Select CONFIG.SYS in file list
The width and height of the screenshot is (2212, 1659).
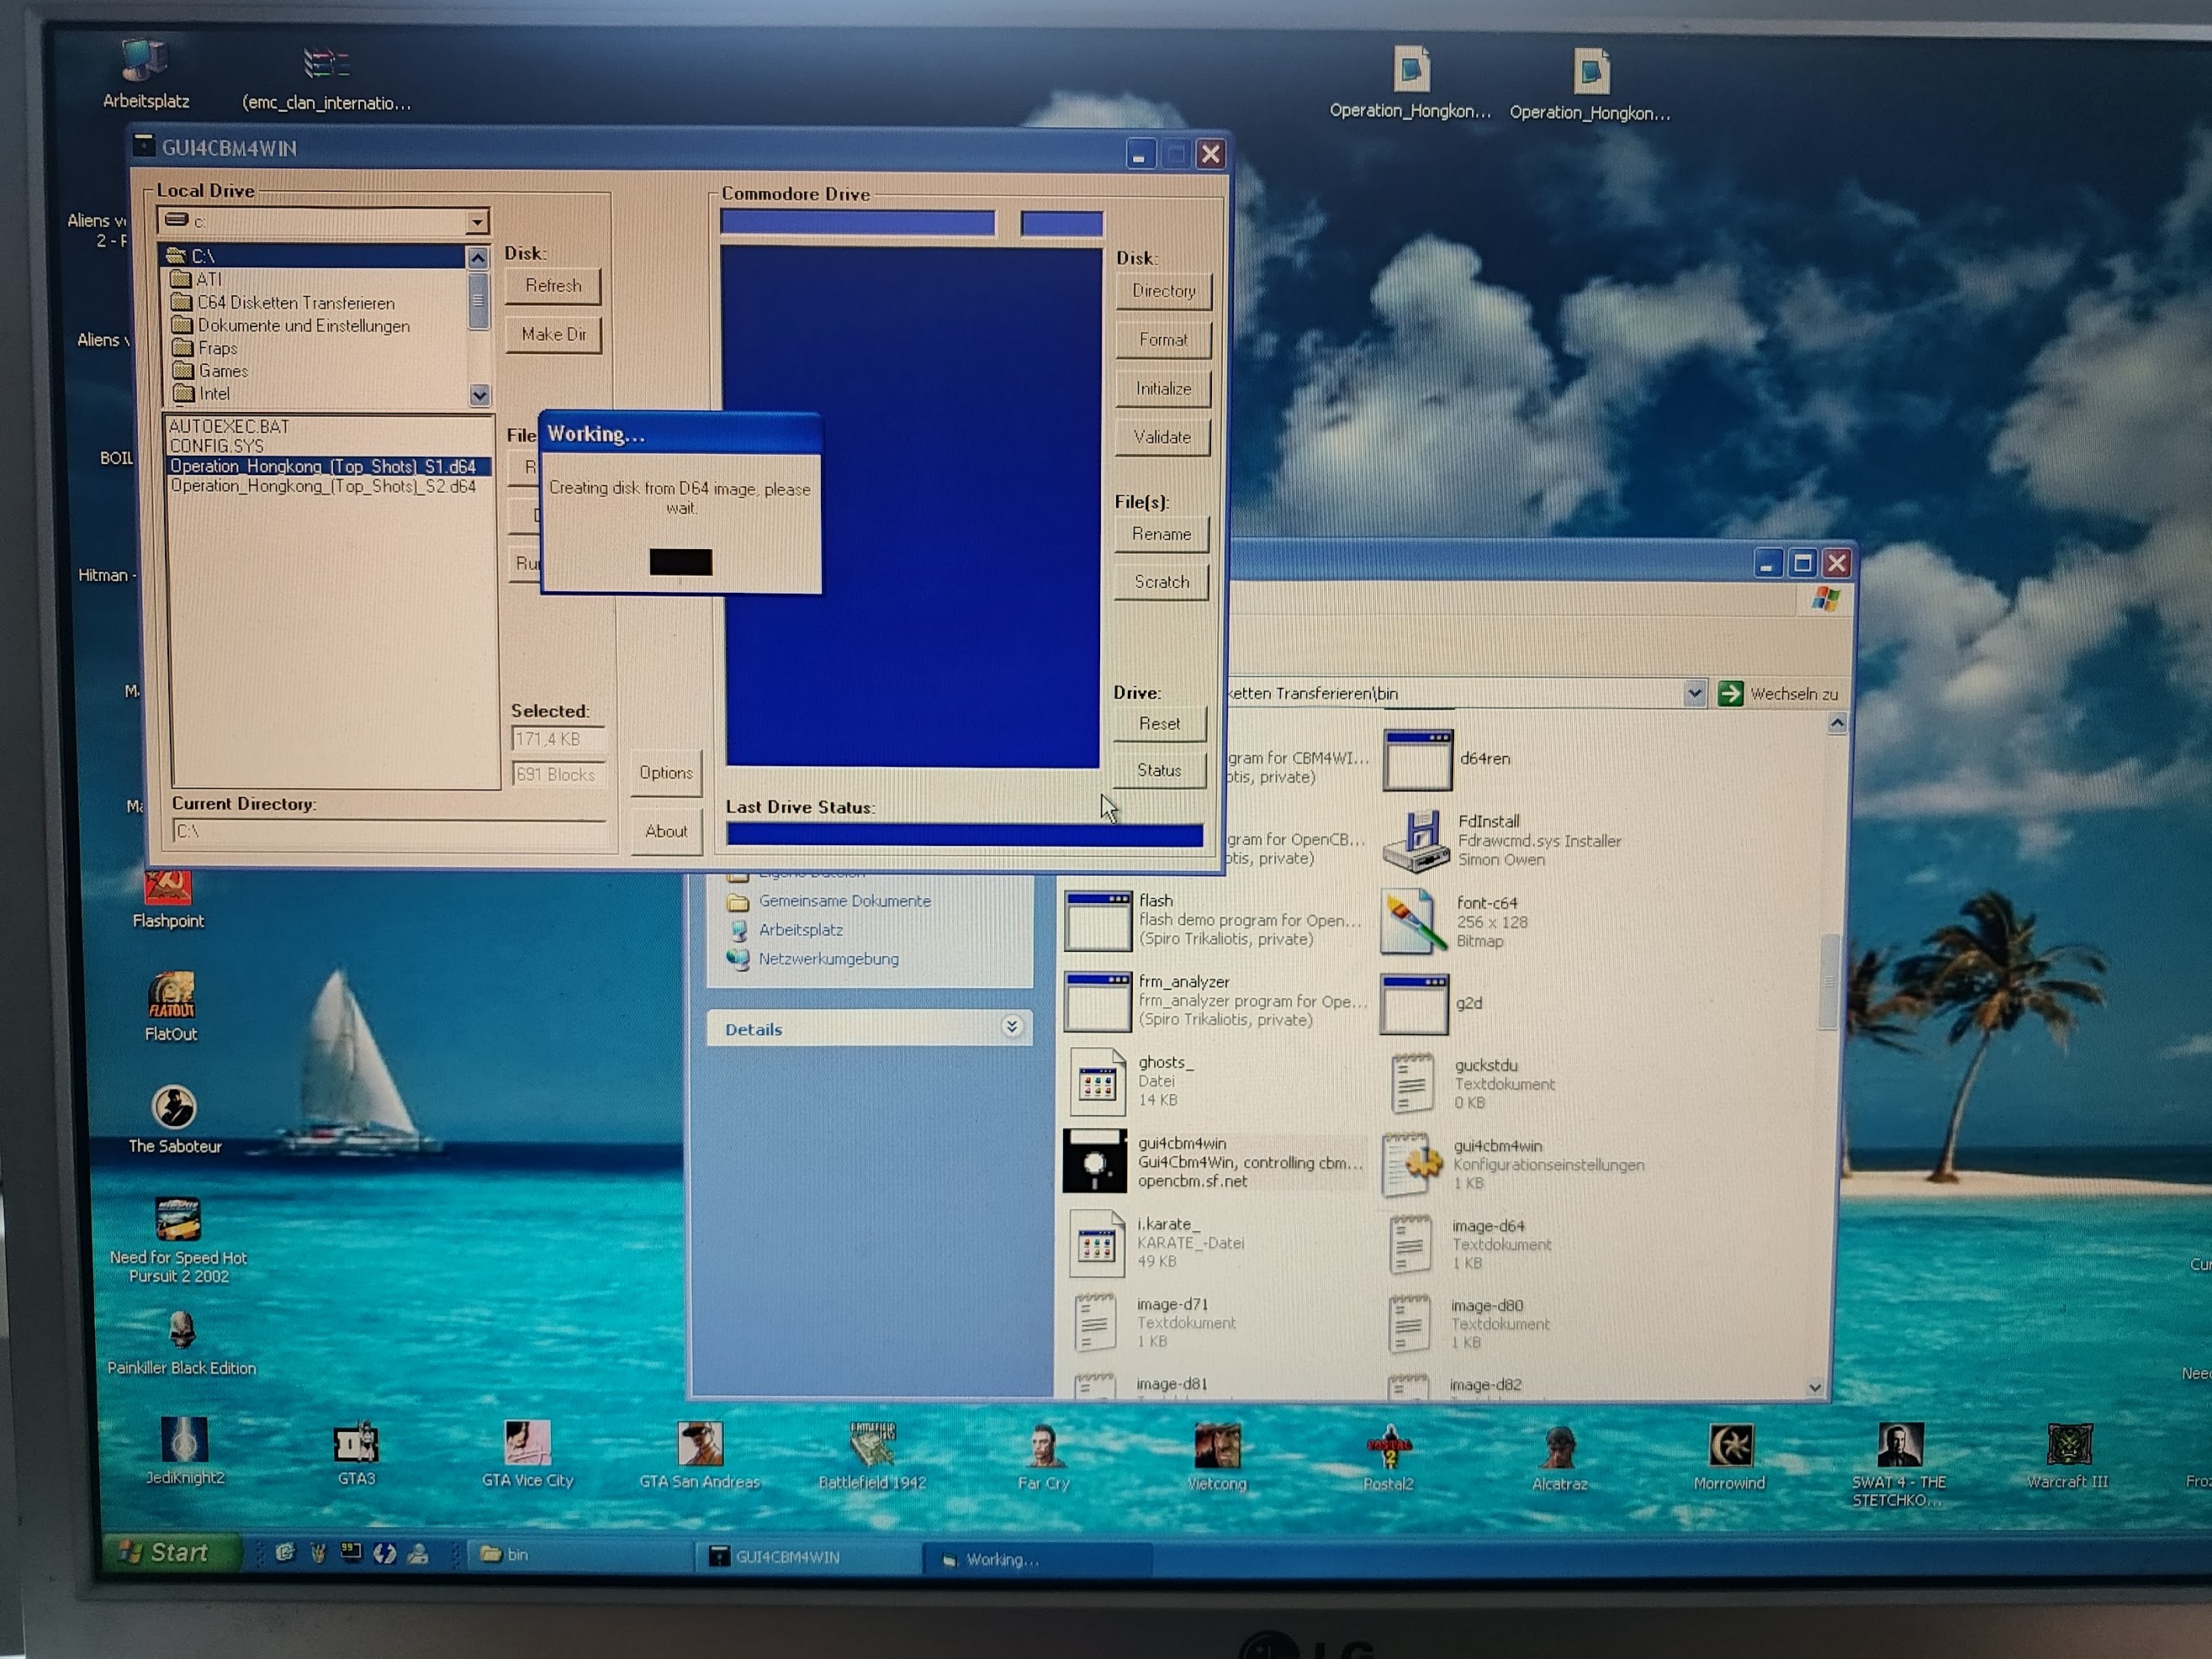[216, 446]
